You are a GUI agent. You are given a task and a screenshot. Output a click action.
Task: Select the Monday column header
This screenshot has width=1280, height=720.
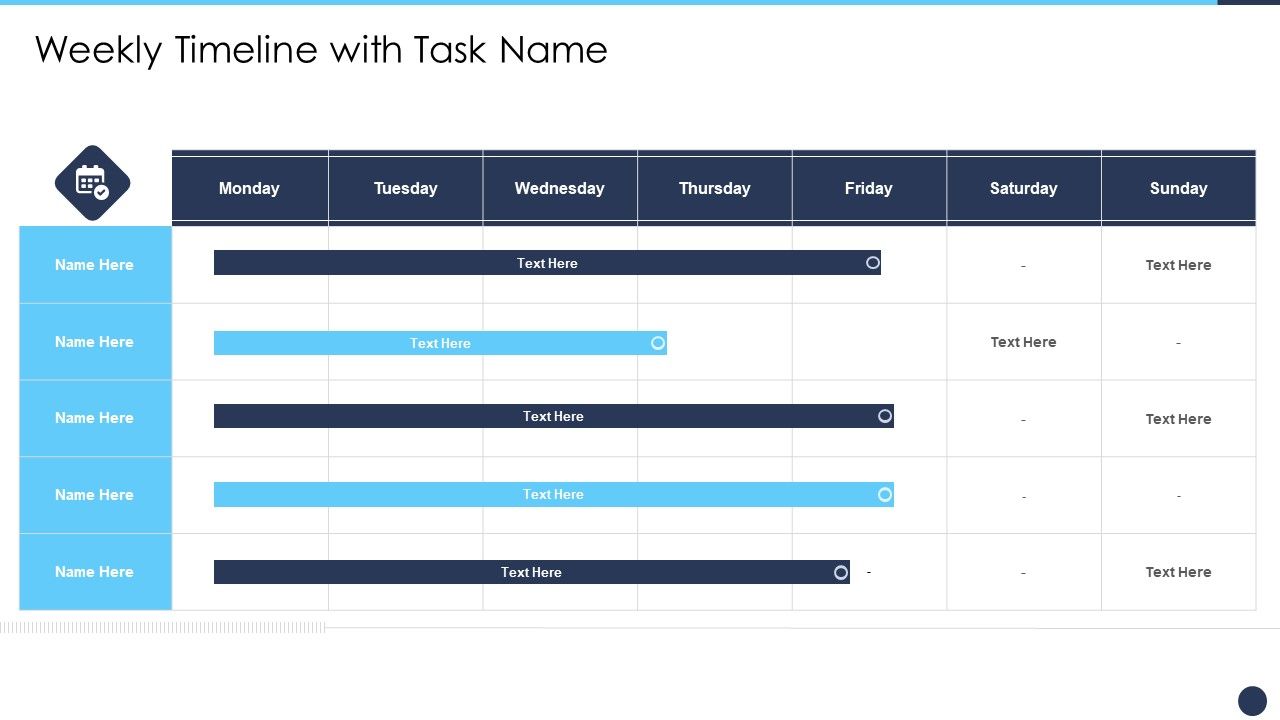tap(250, 188)
